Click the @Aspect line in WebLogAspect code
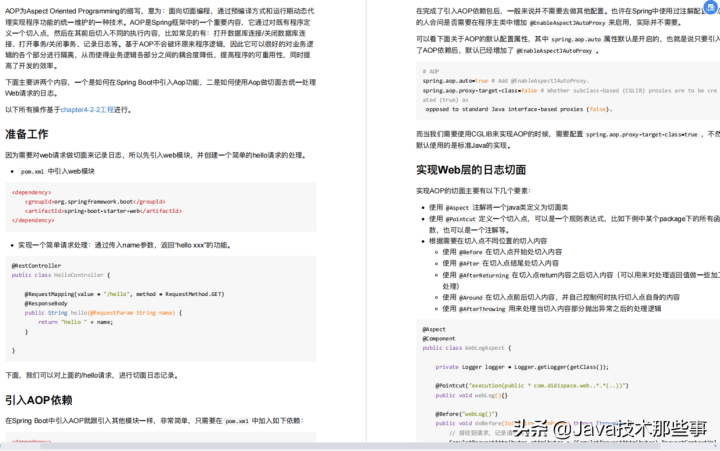 (434, 330)
